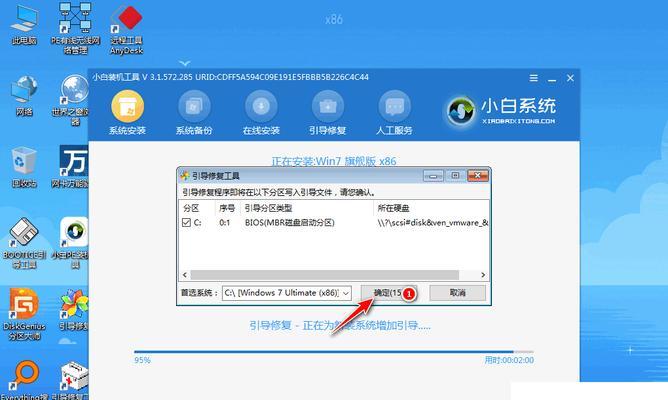Image resolution: width=668 pixels, height=400 pixels.
Task: Select 系统备份 in the toolbar
Action: [x=194, y=113]
